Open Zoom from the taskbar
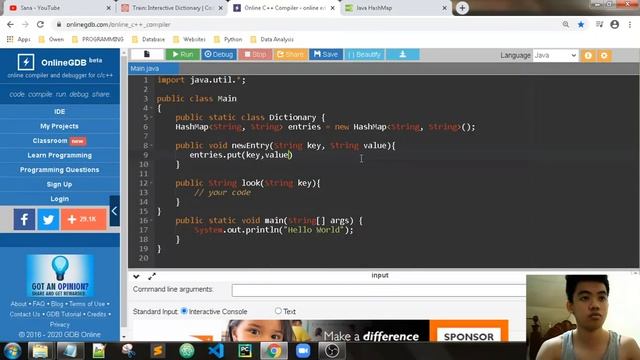 click(303, 351)
